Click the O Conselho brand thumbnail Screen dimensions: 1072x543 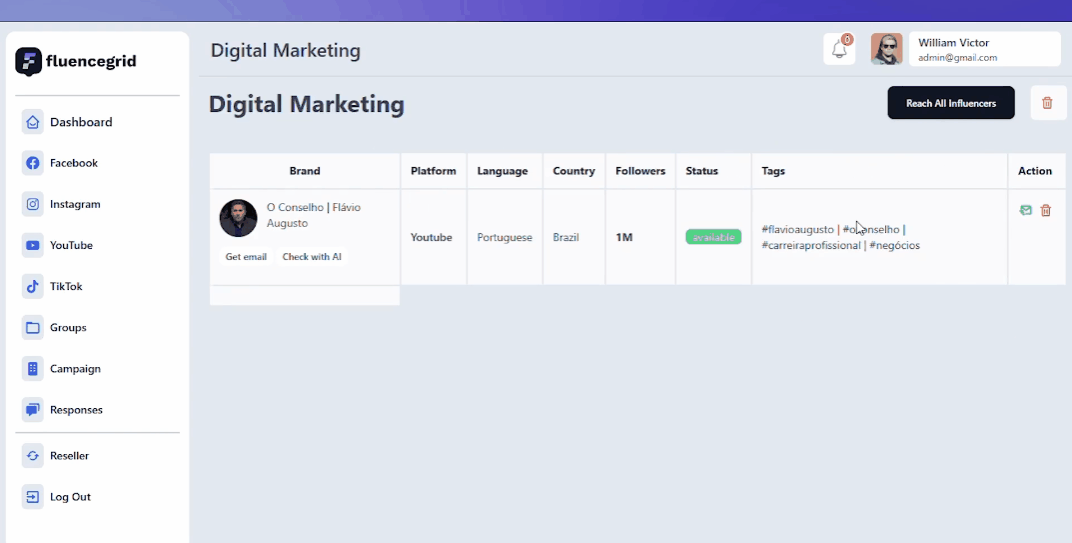coord(238,218)
